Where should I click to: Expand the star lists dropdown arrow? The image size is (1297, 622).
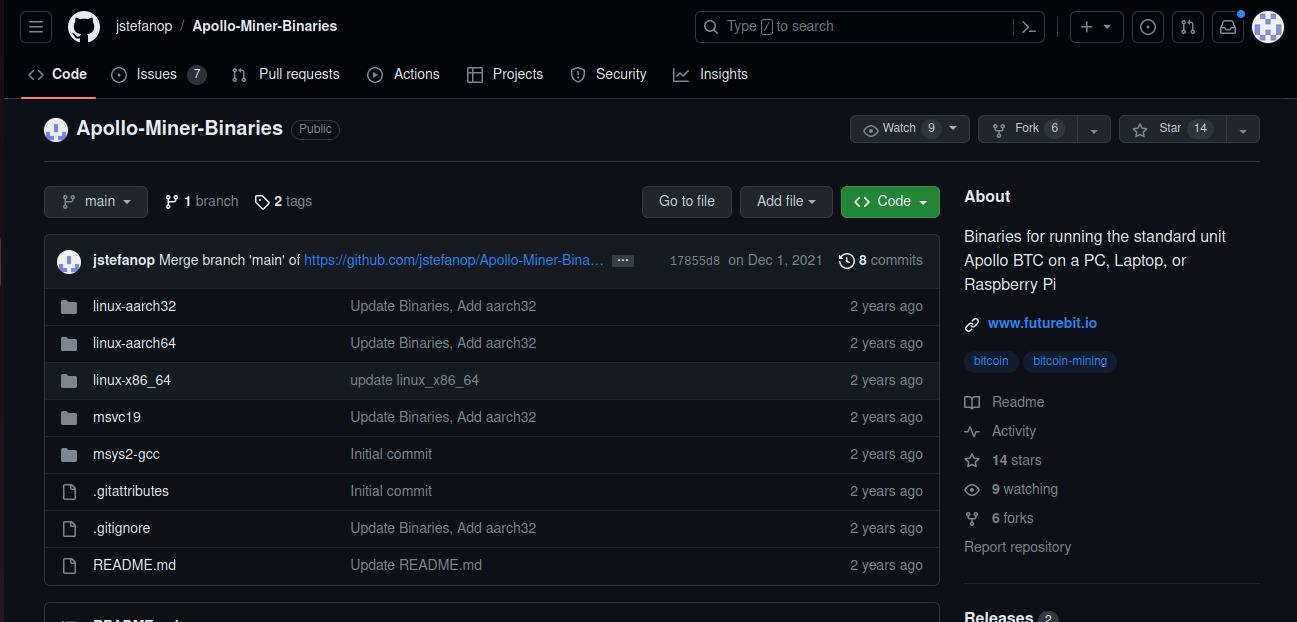point(1243,130)
